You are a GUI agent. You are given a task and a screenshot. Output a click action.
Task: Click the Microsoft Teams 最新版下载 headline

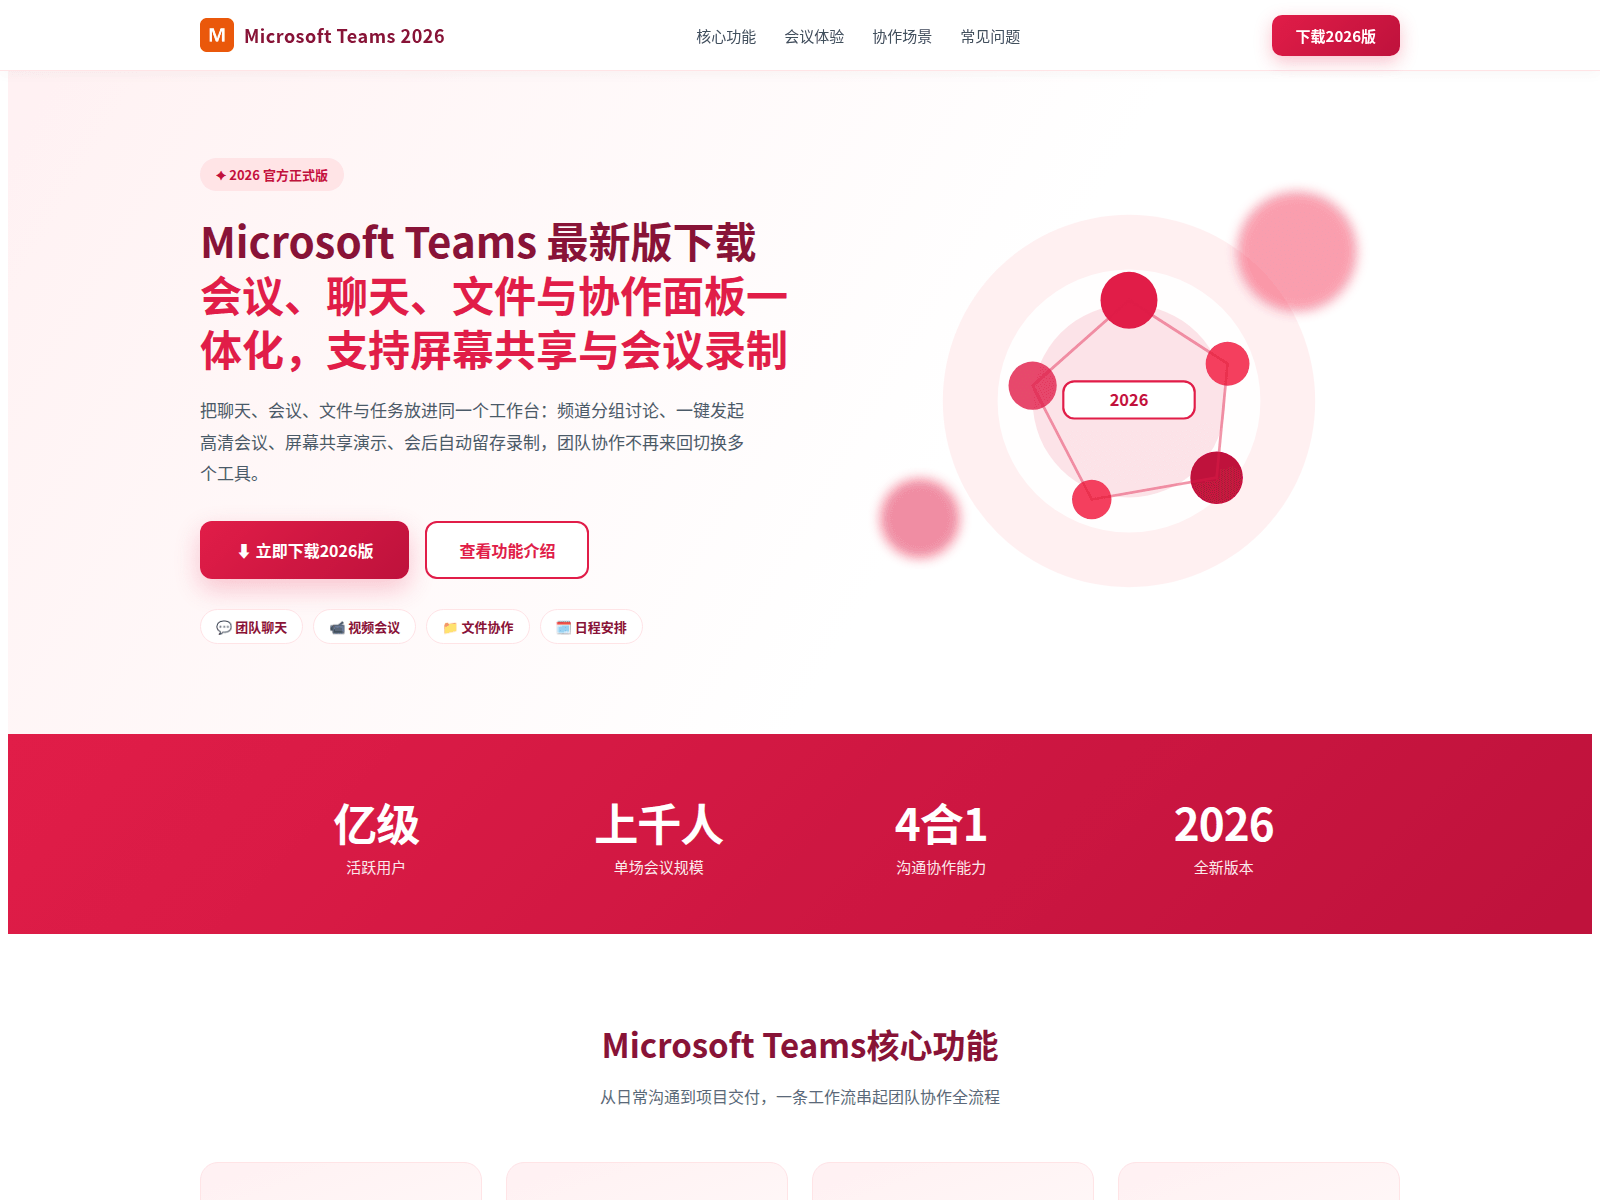478,243
